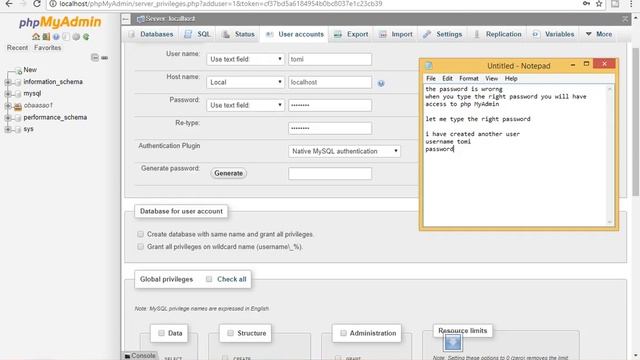The height and width of the screenshot is (360, 640).
Task: Tick the Administration privileges checkbox
Action: click(343, 333)
